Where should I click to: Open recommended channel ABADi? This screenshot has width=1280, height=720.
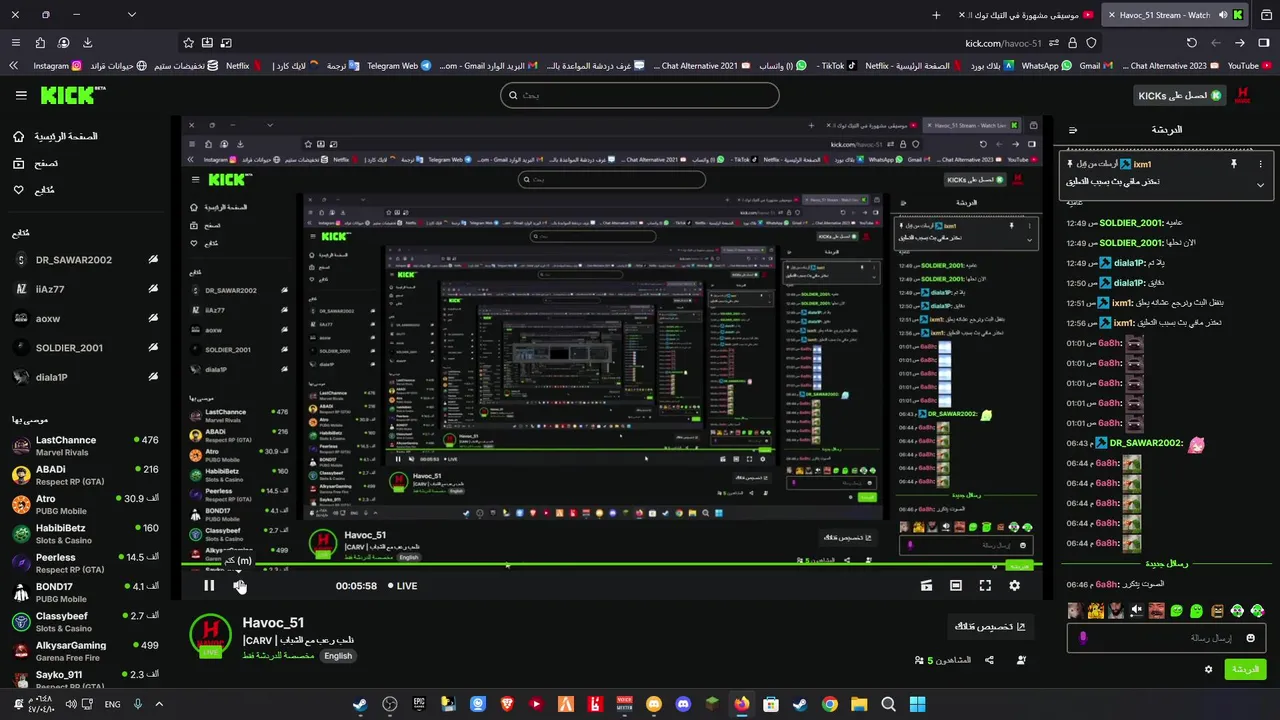(87, 475)
